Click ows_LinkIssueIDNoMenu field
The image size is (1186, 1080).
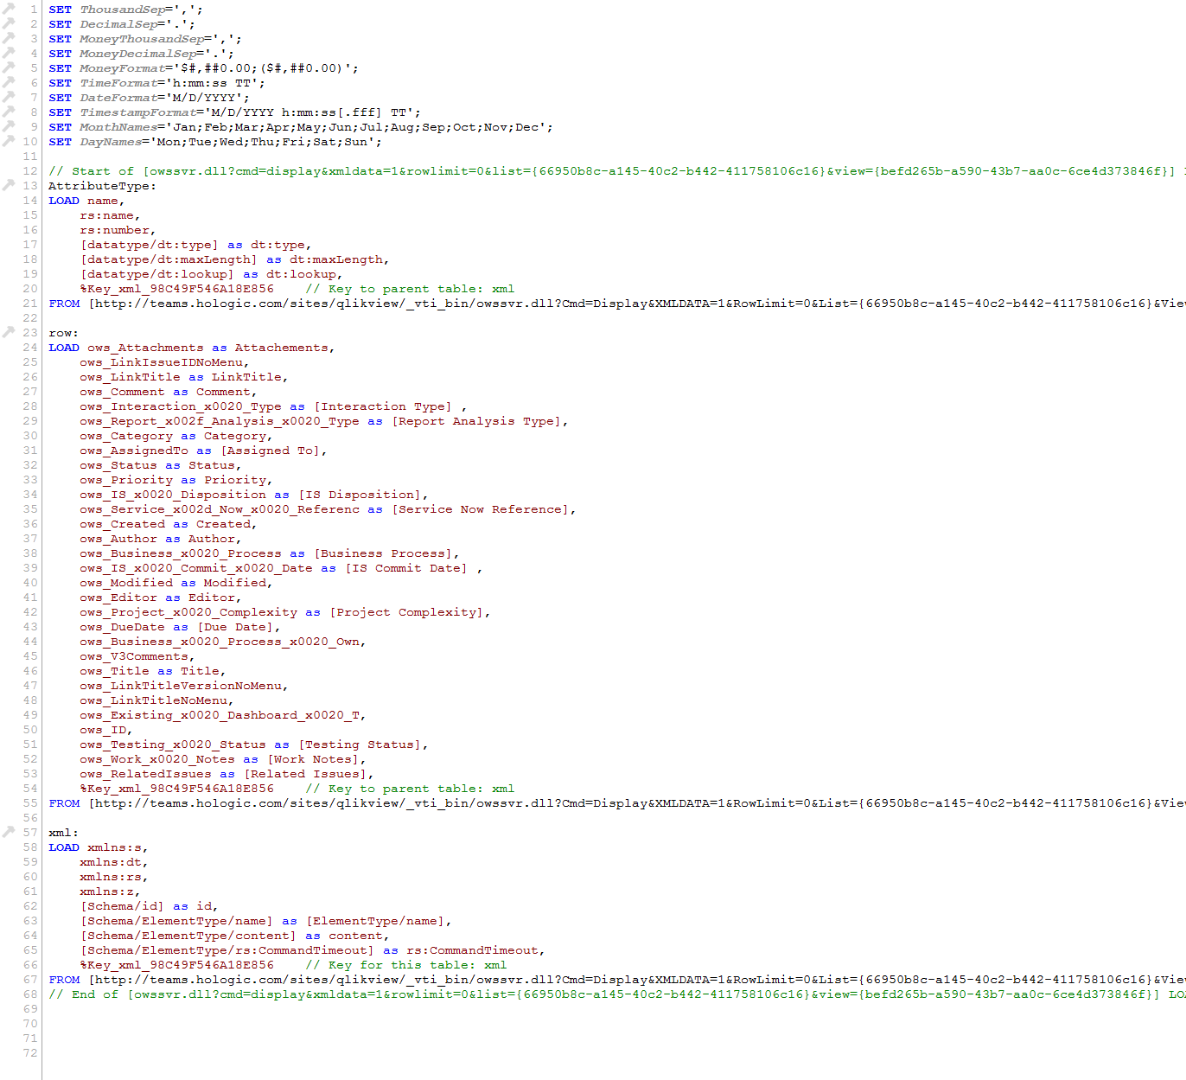pyautogui.click(x=161, y=362)
